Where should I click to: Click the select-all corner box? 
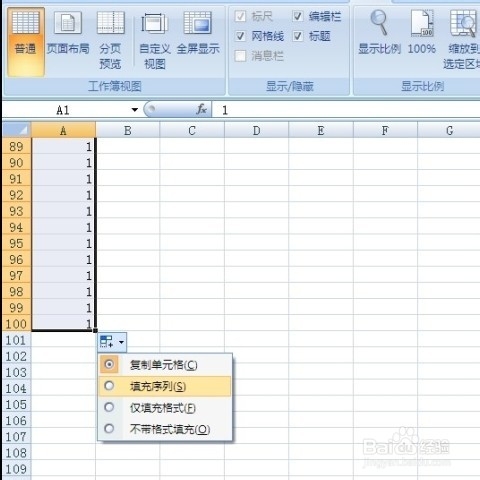point(17,130)
